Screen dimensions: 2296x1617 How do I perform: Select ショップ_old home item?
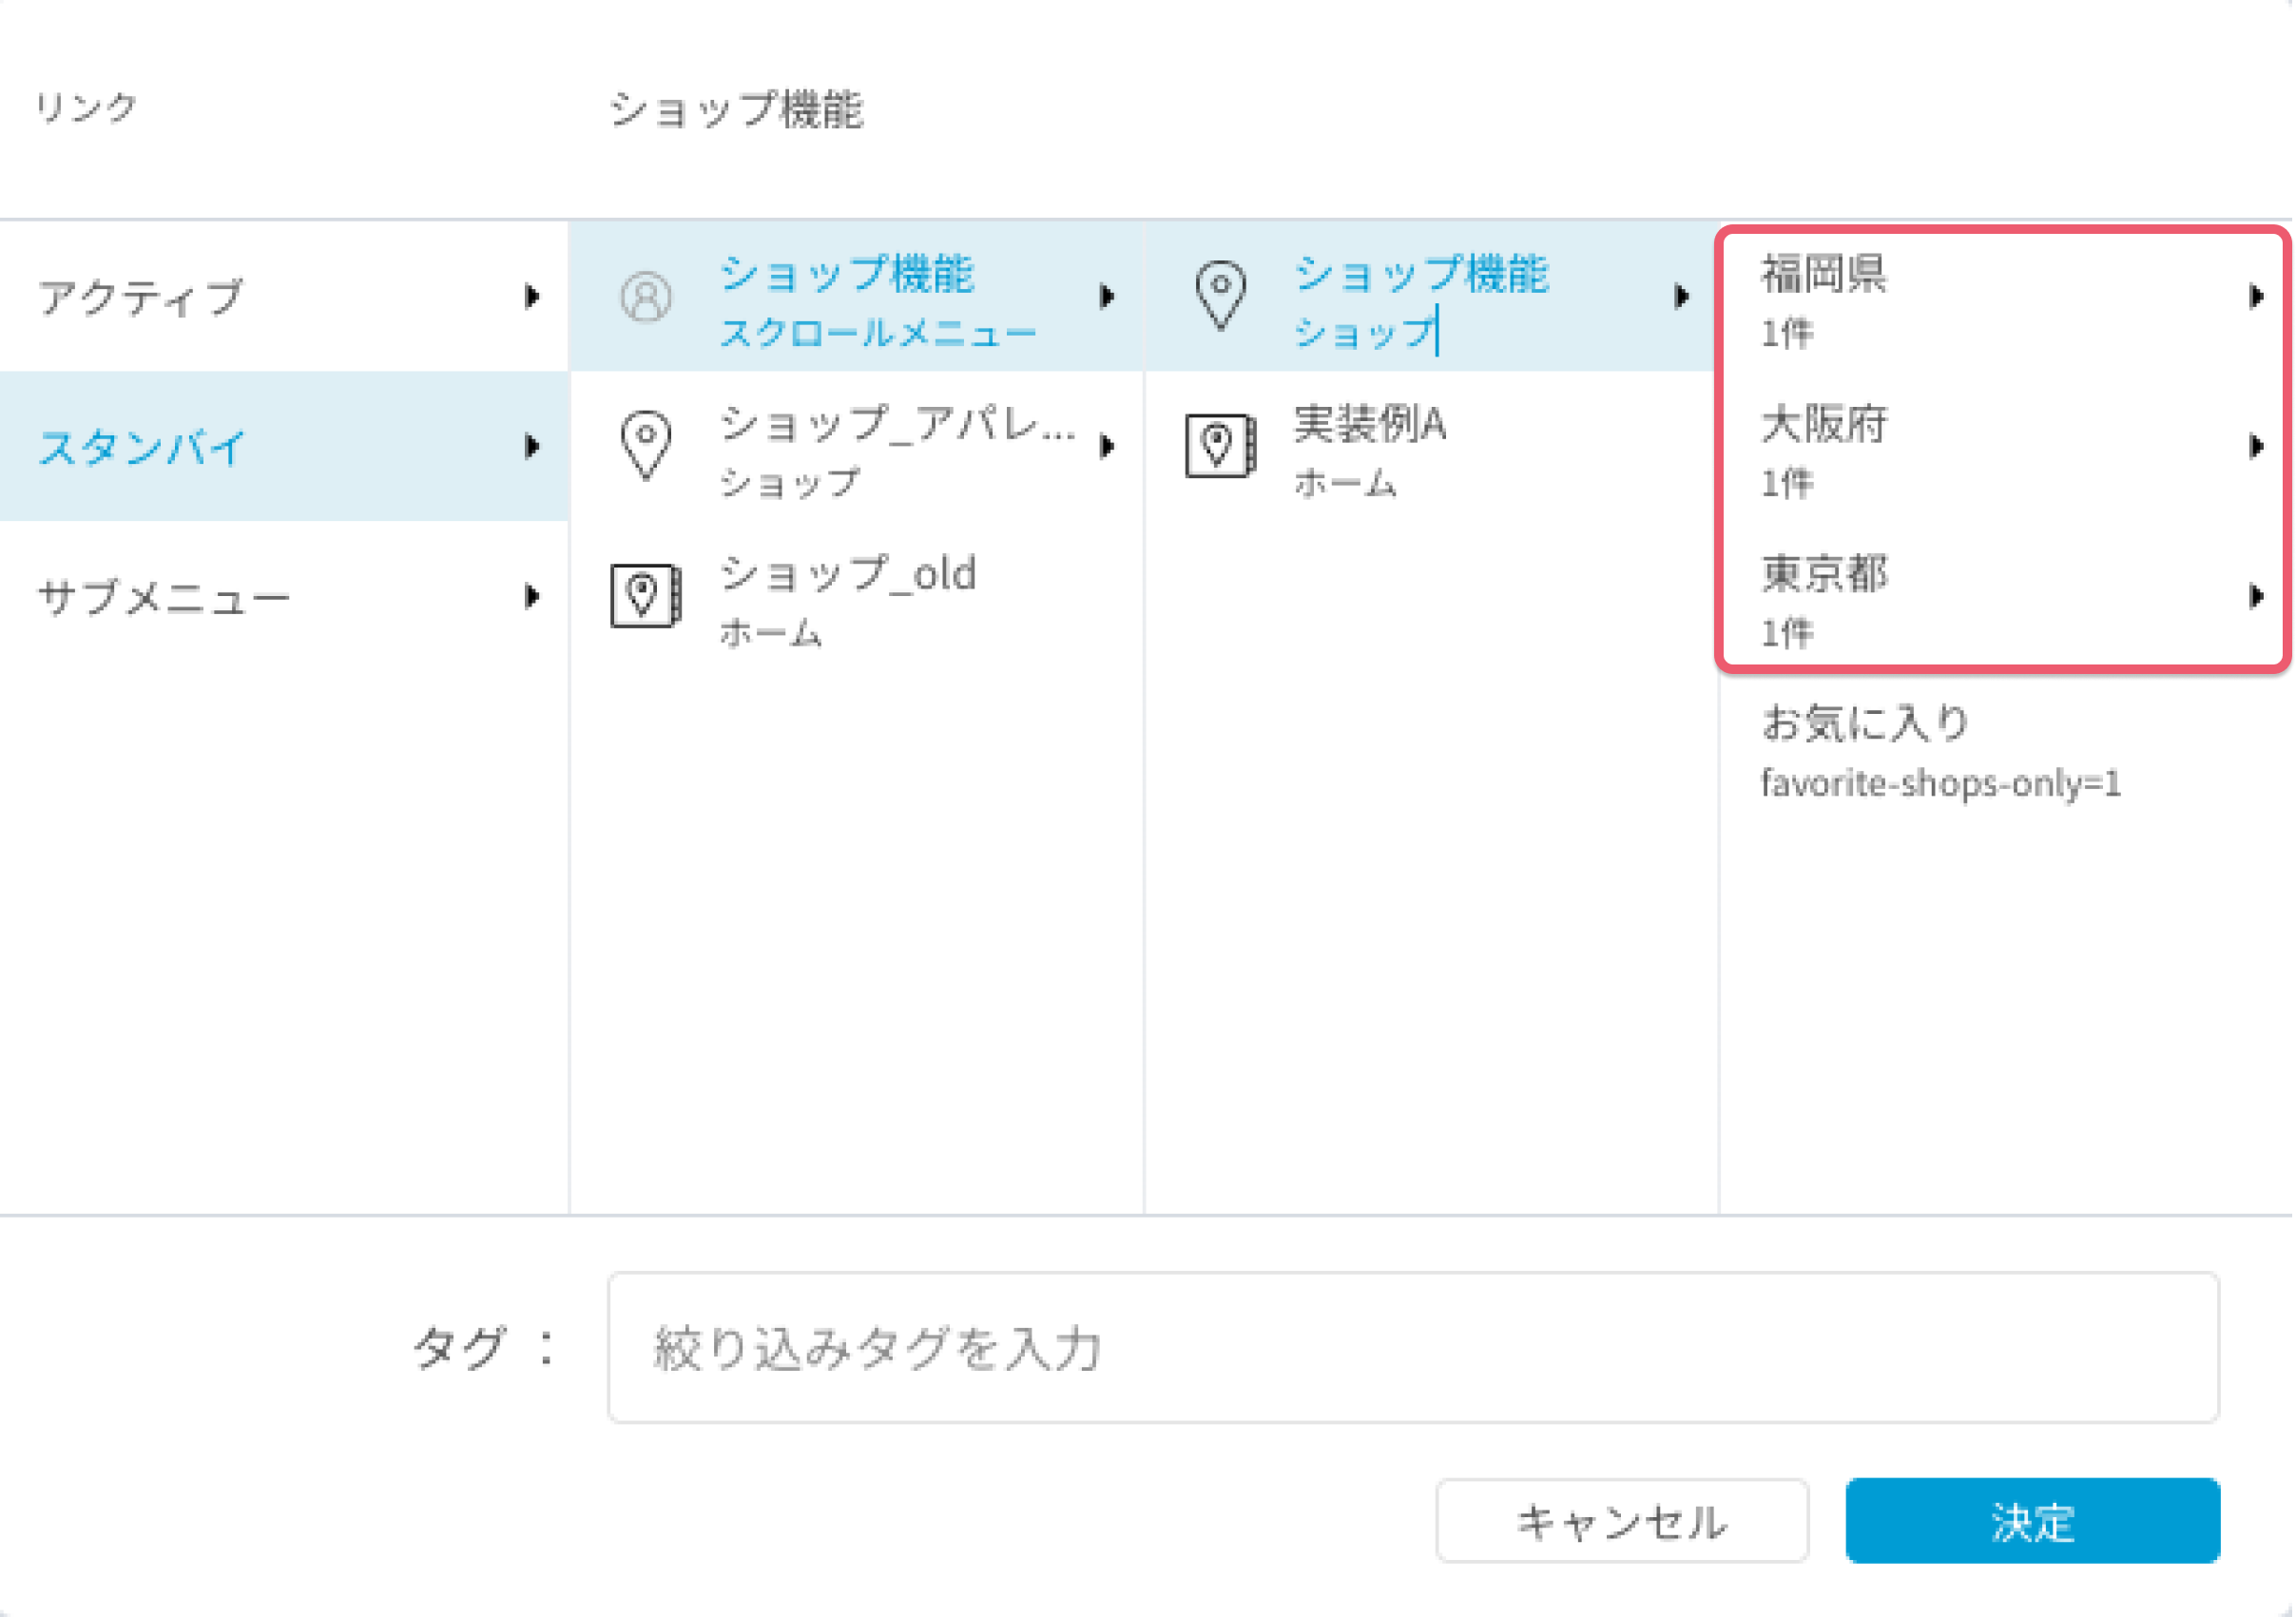coord(857,596)
